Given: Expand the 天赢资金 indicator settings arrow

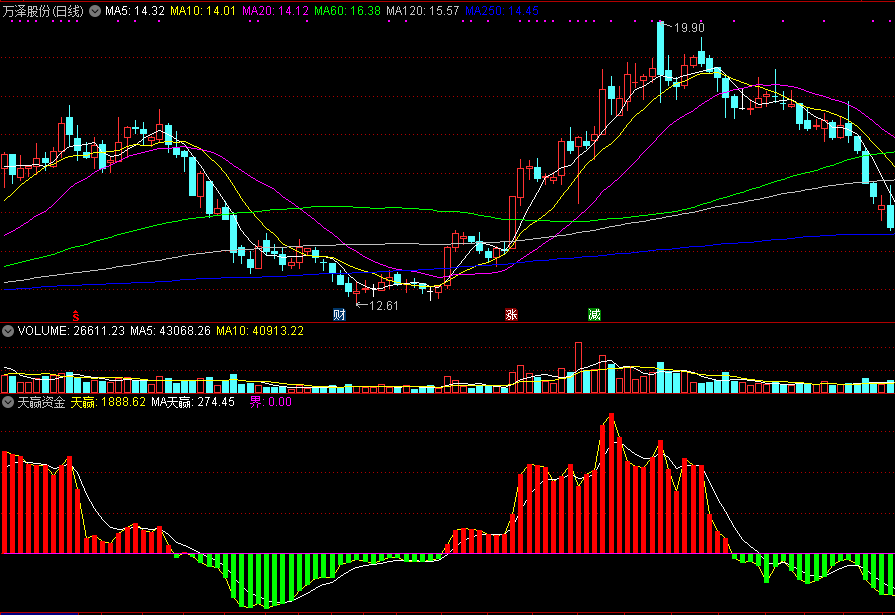Looking at the screenshot, I should [x=8, y=402].
